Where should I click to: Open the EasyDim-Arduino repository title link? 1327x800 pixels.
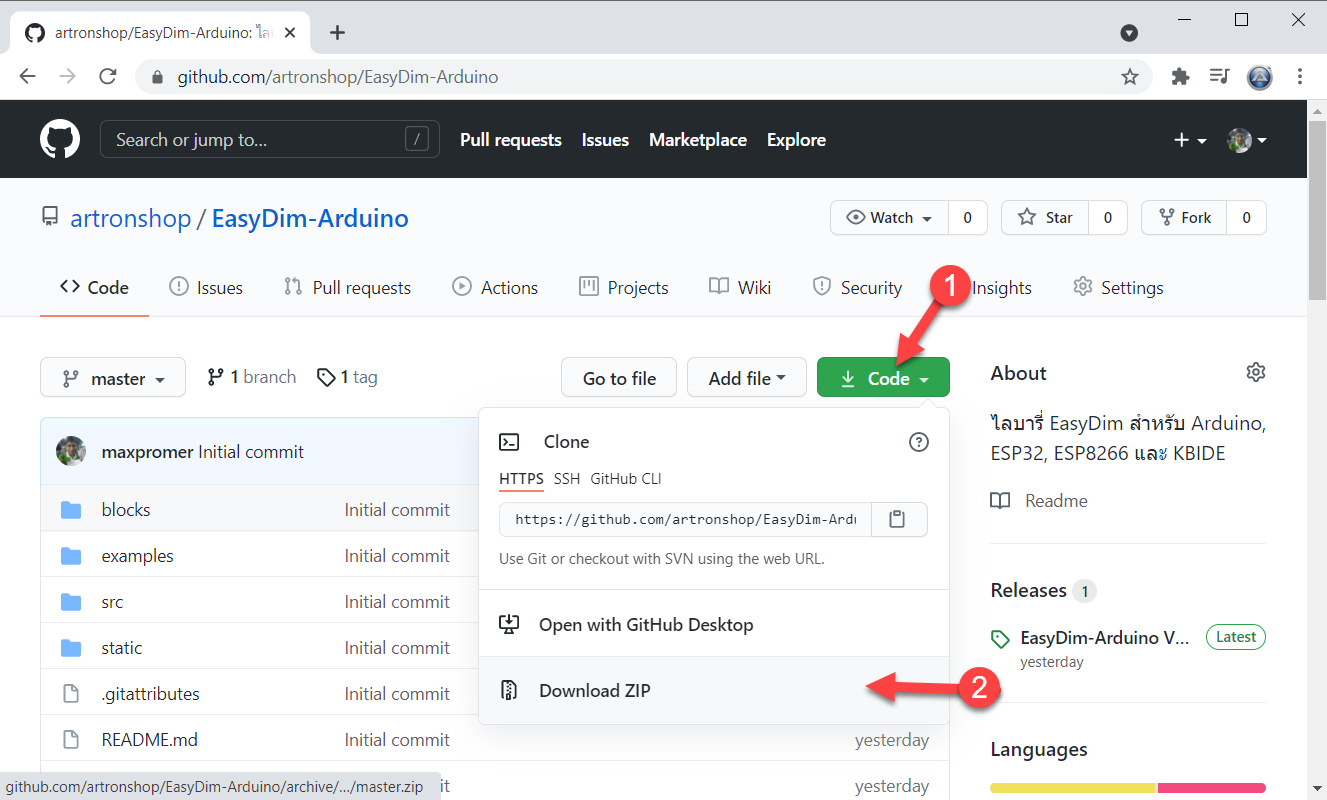pos(310,218)
